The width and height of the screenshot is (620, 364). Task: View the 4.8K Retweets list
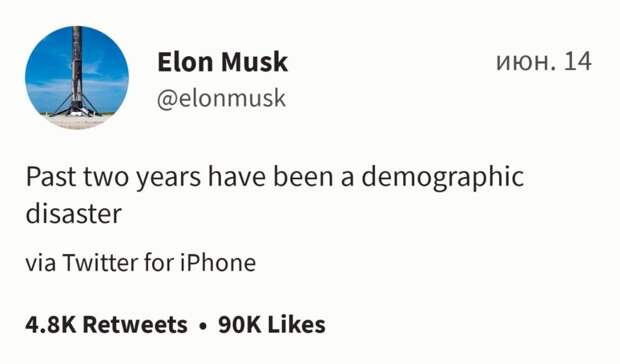click(x=106, y=325)
